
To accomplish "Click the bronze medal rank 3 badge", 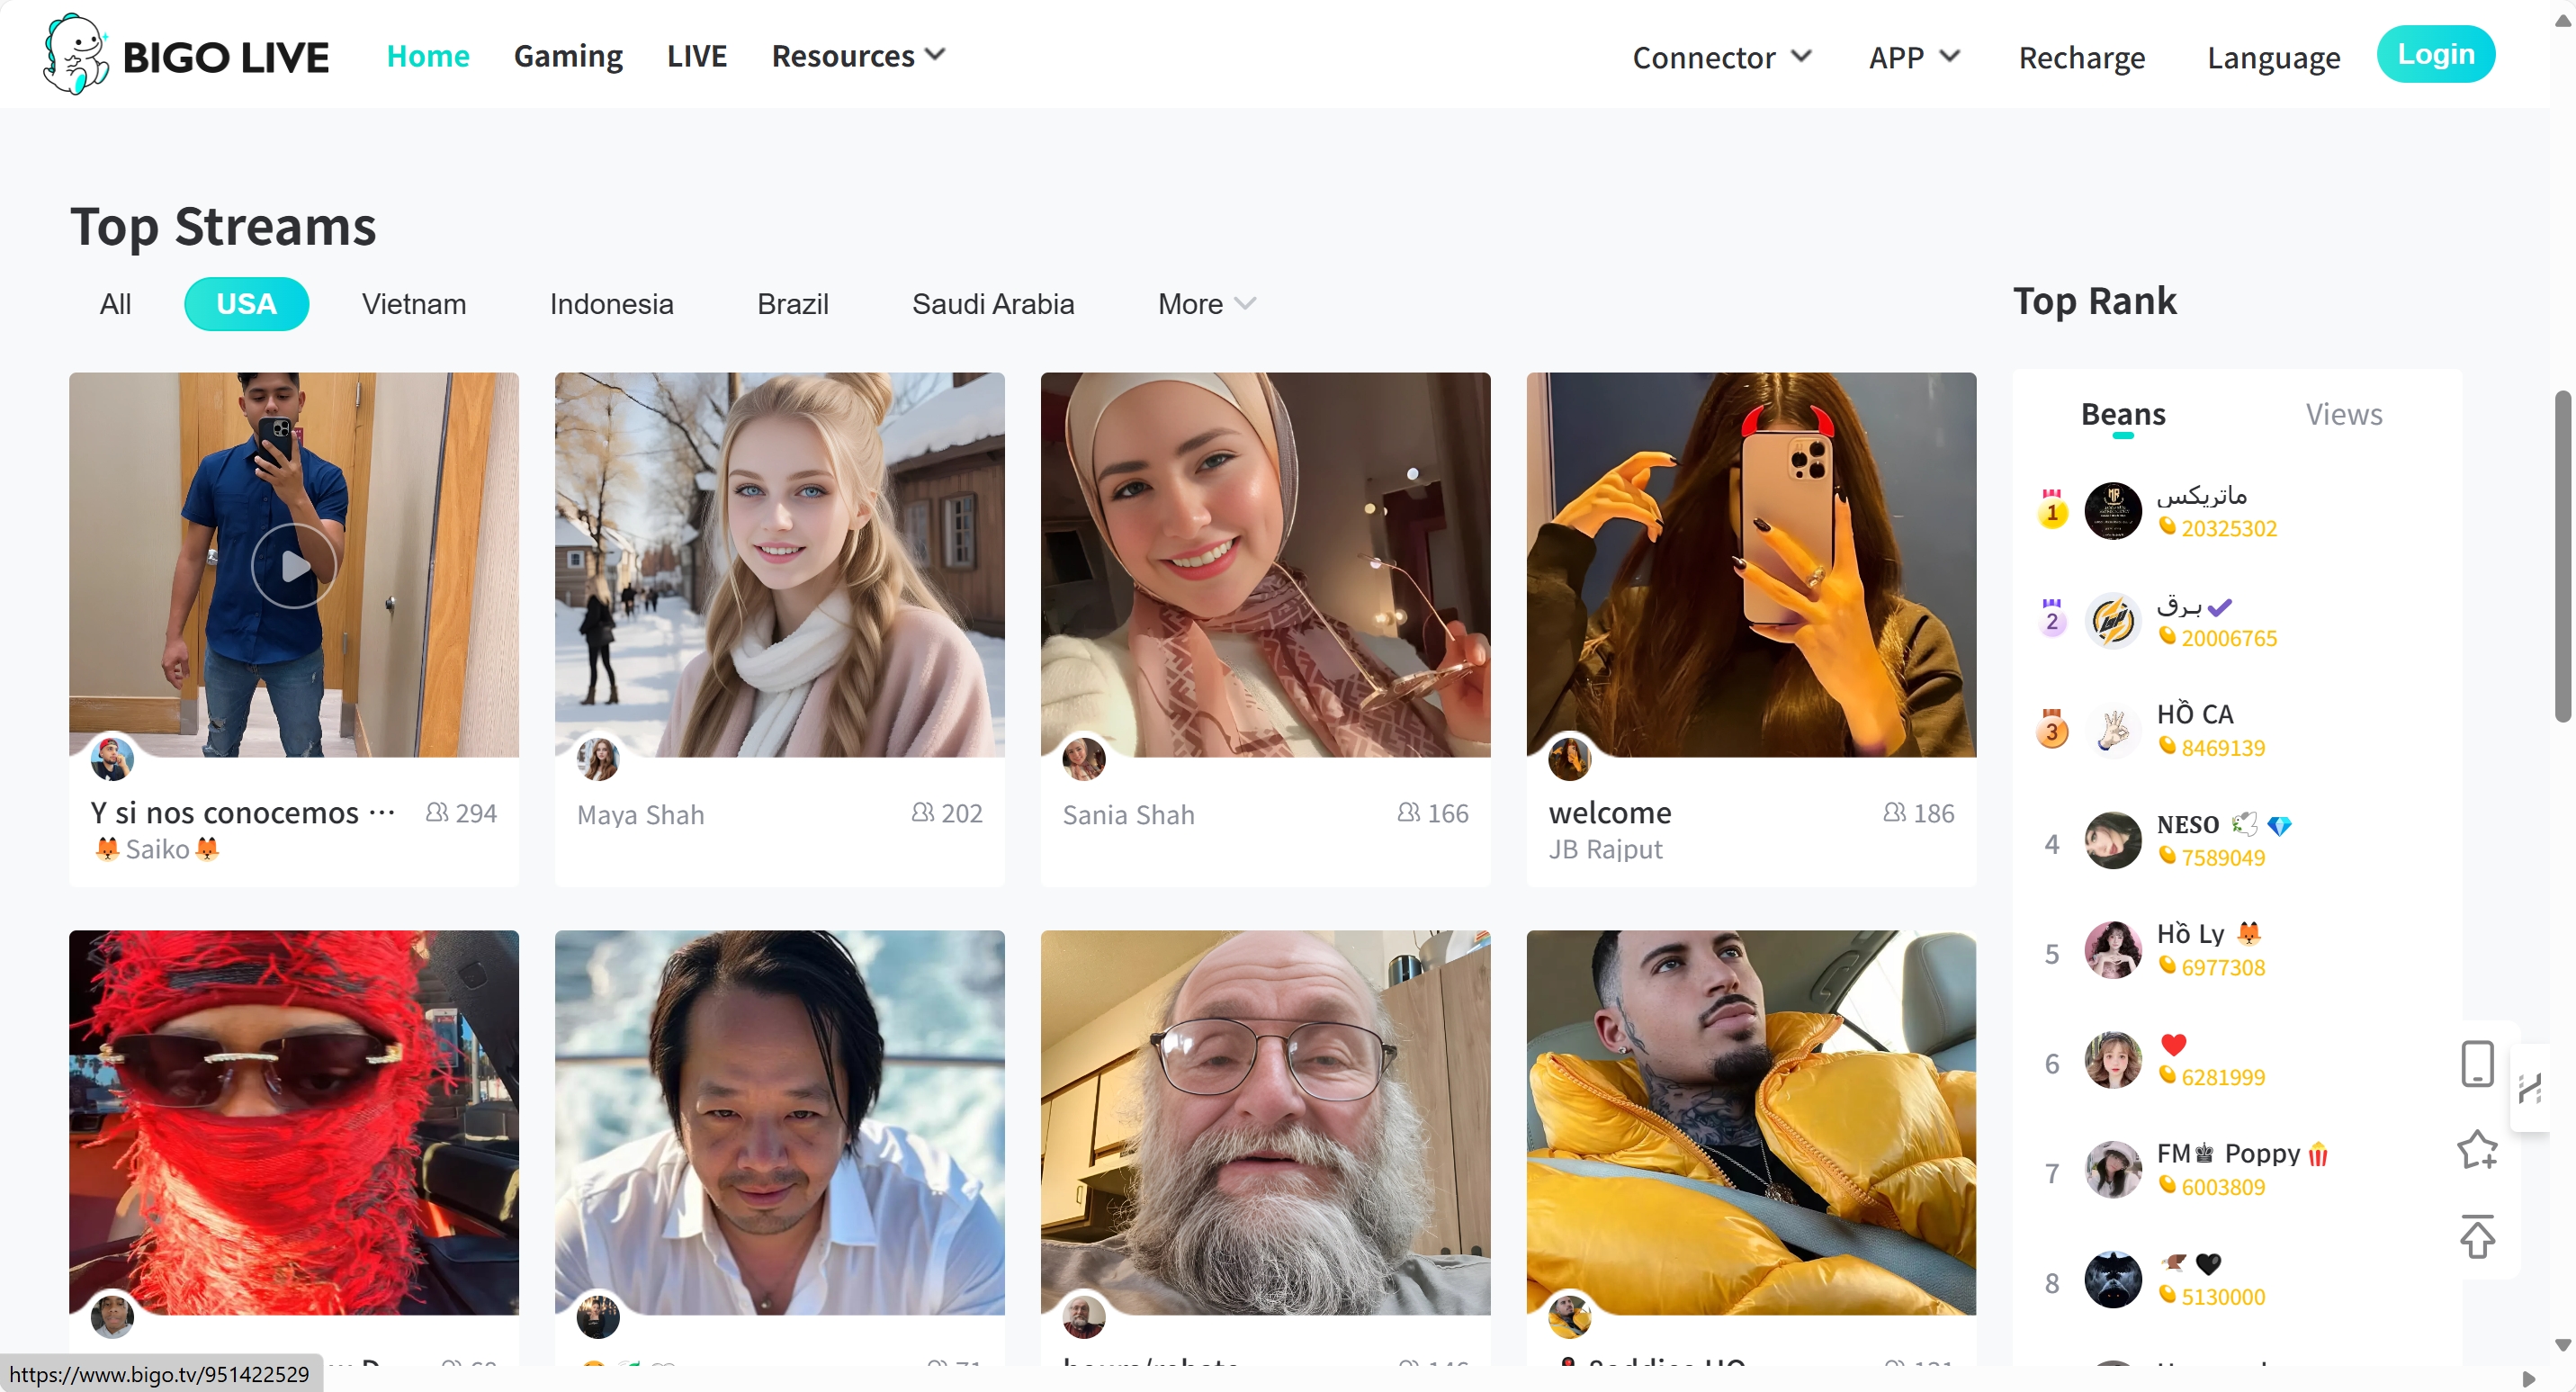I will (x=2052, y=729).
